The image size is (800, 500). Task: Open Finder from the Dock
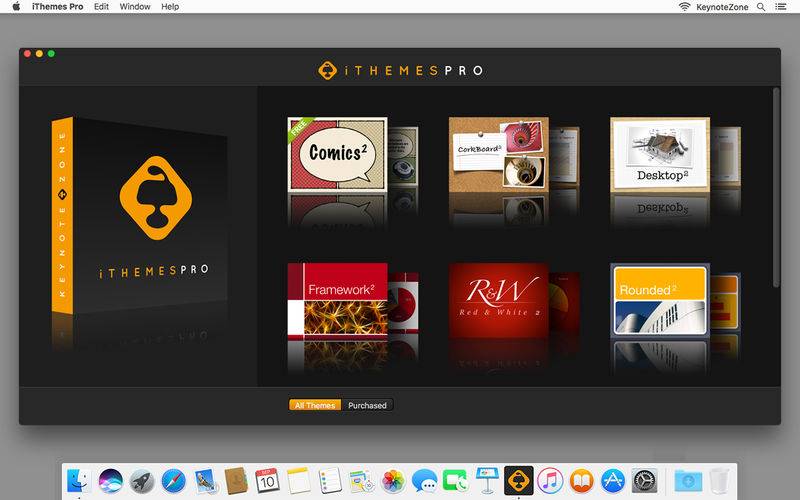click(x=79, y=481)
